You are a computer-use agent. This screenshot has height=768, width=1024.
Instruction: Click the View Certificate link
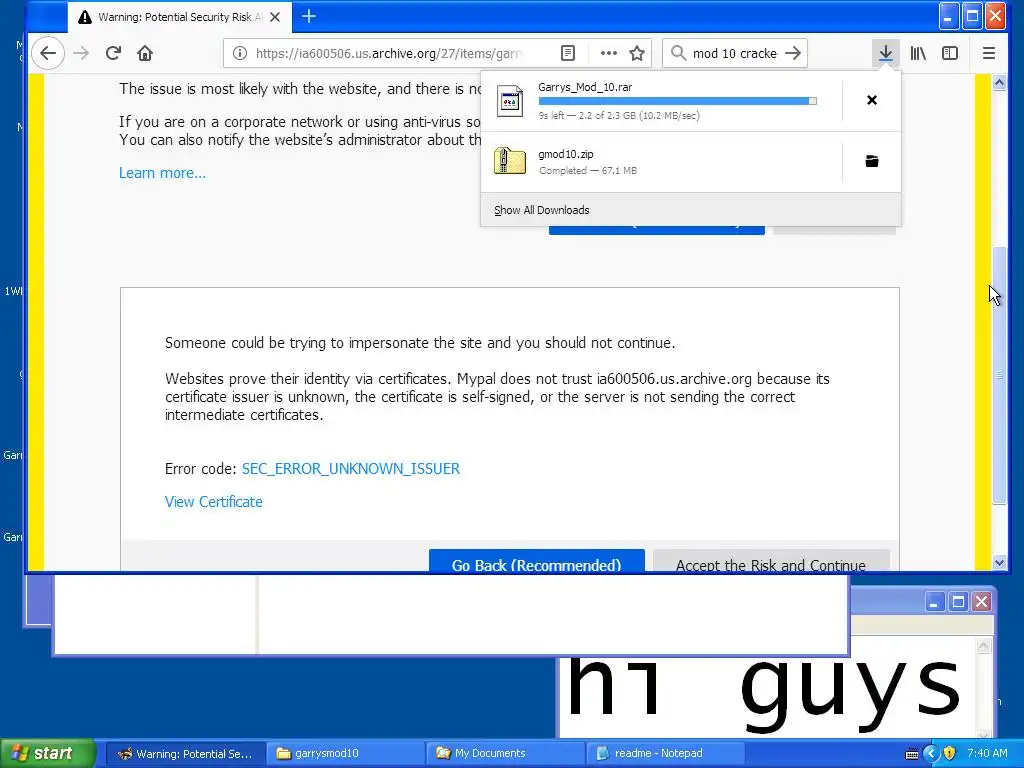214,502
